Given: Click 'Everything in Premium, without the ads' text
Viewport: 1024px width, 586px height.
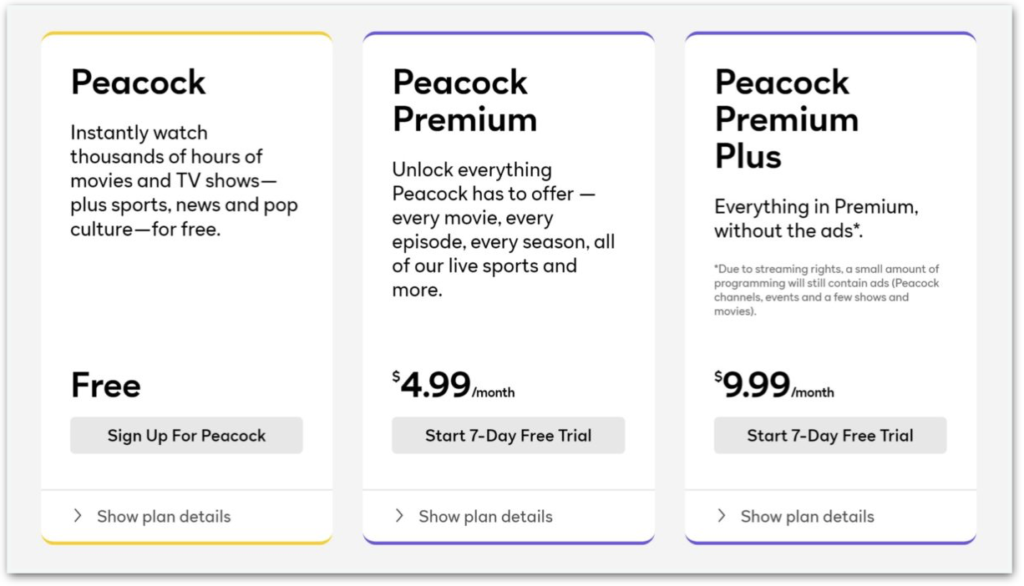Looking at the screenshot, I should 816,218.
